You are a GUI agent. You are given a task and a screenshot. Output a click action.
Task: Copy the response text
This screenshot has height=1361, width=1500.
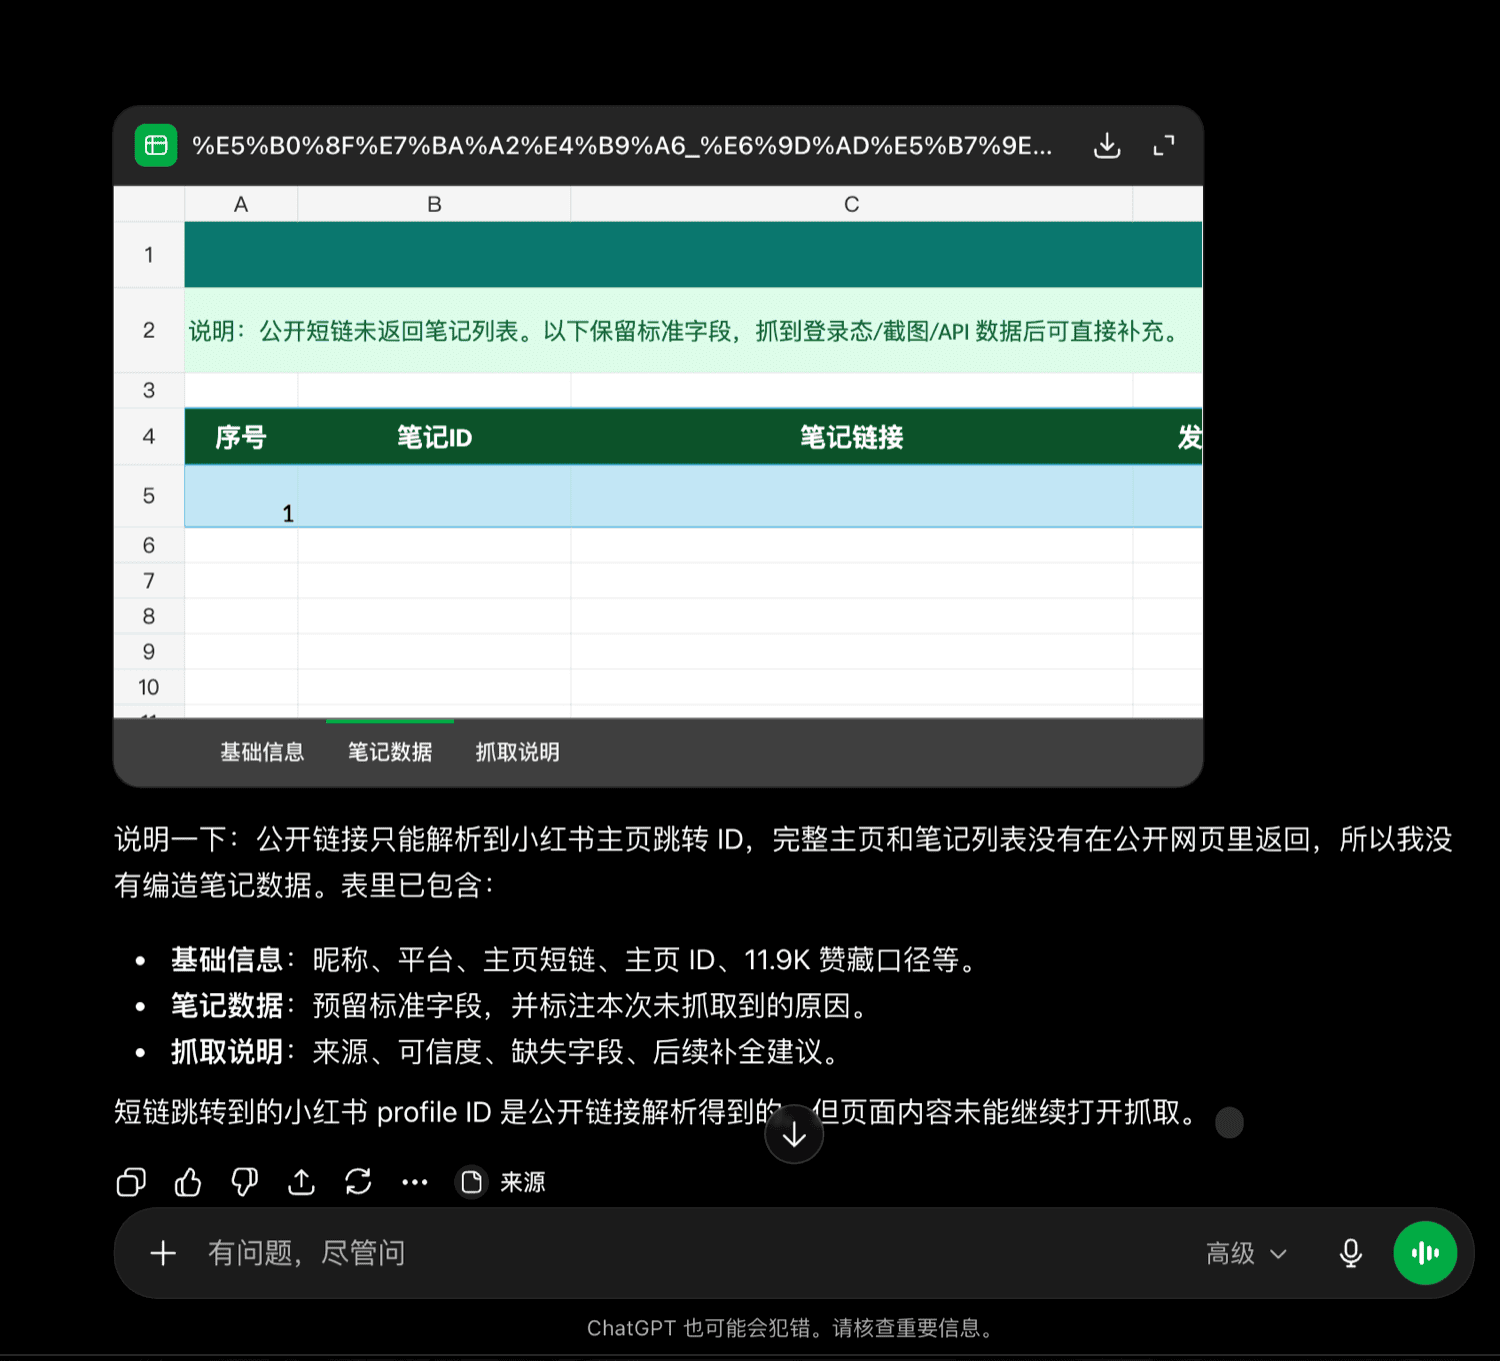pos(131,1182)
